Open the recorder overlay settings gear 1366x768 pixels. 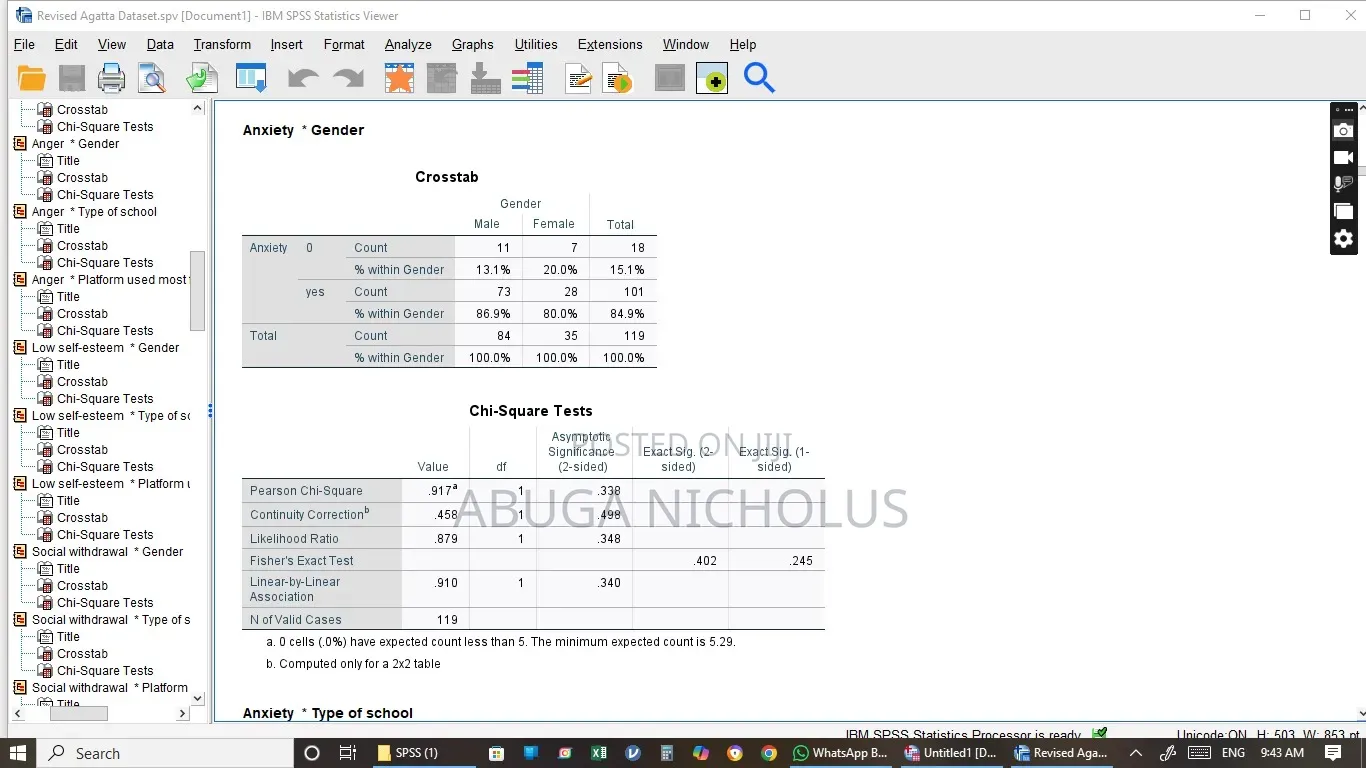[x=1344, y=238]
